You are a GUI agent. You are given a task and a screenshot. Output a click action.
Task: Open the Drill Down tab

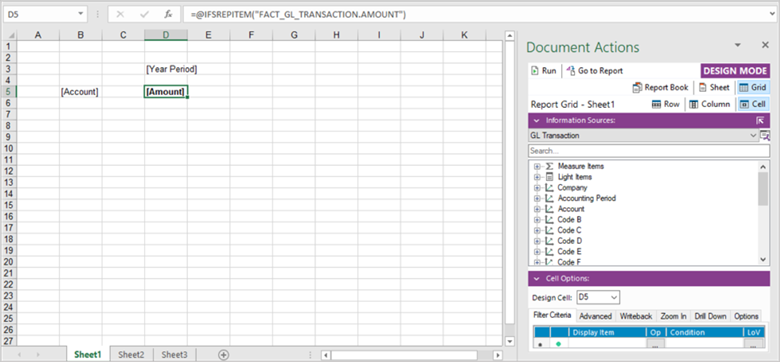(x=710, y=316)
